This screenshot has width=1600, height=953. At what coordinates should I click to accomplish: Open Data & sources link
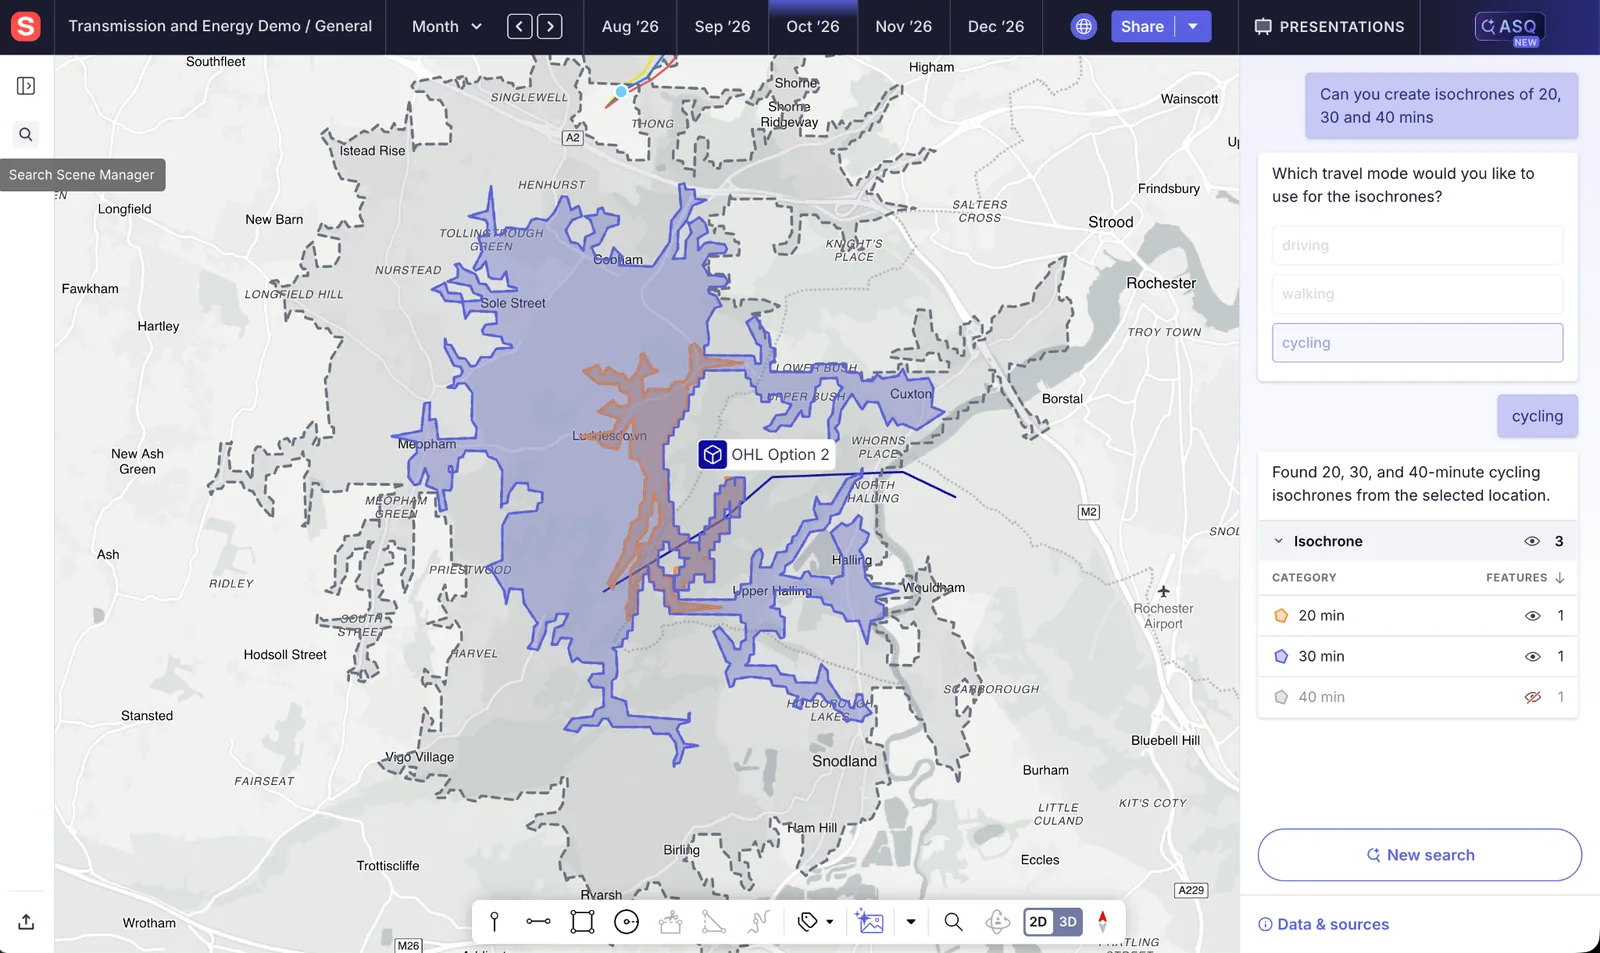1323,924
